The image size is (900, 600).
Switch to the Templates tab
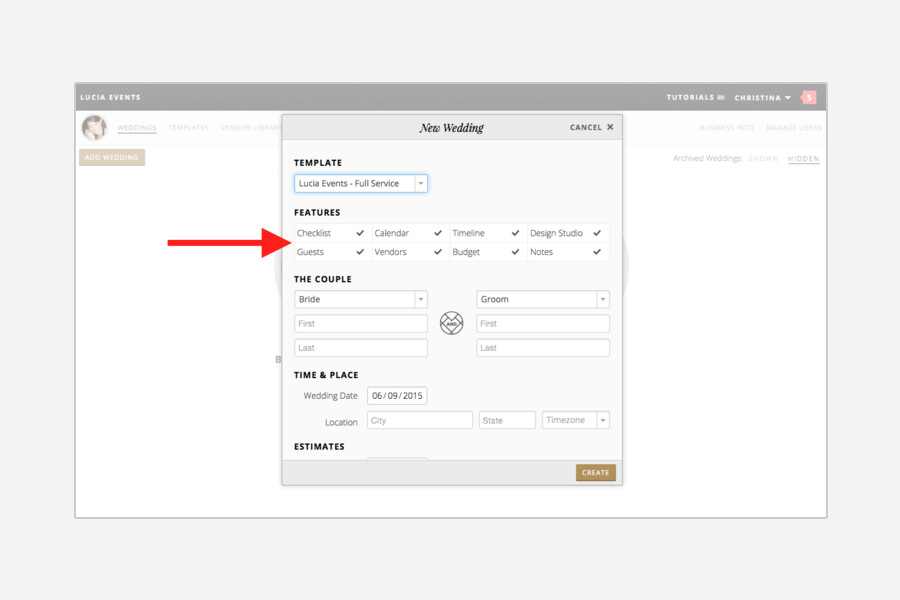[x=188, y=128]
